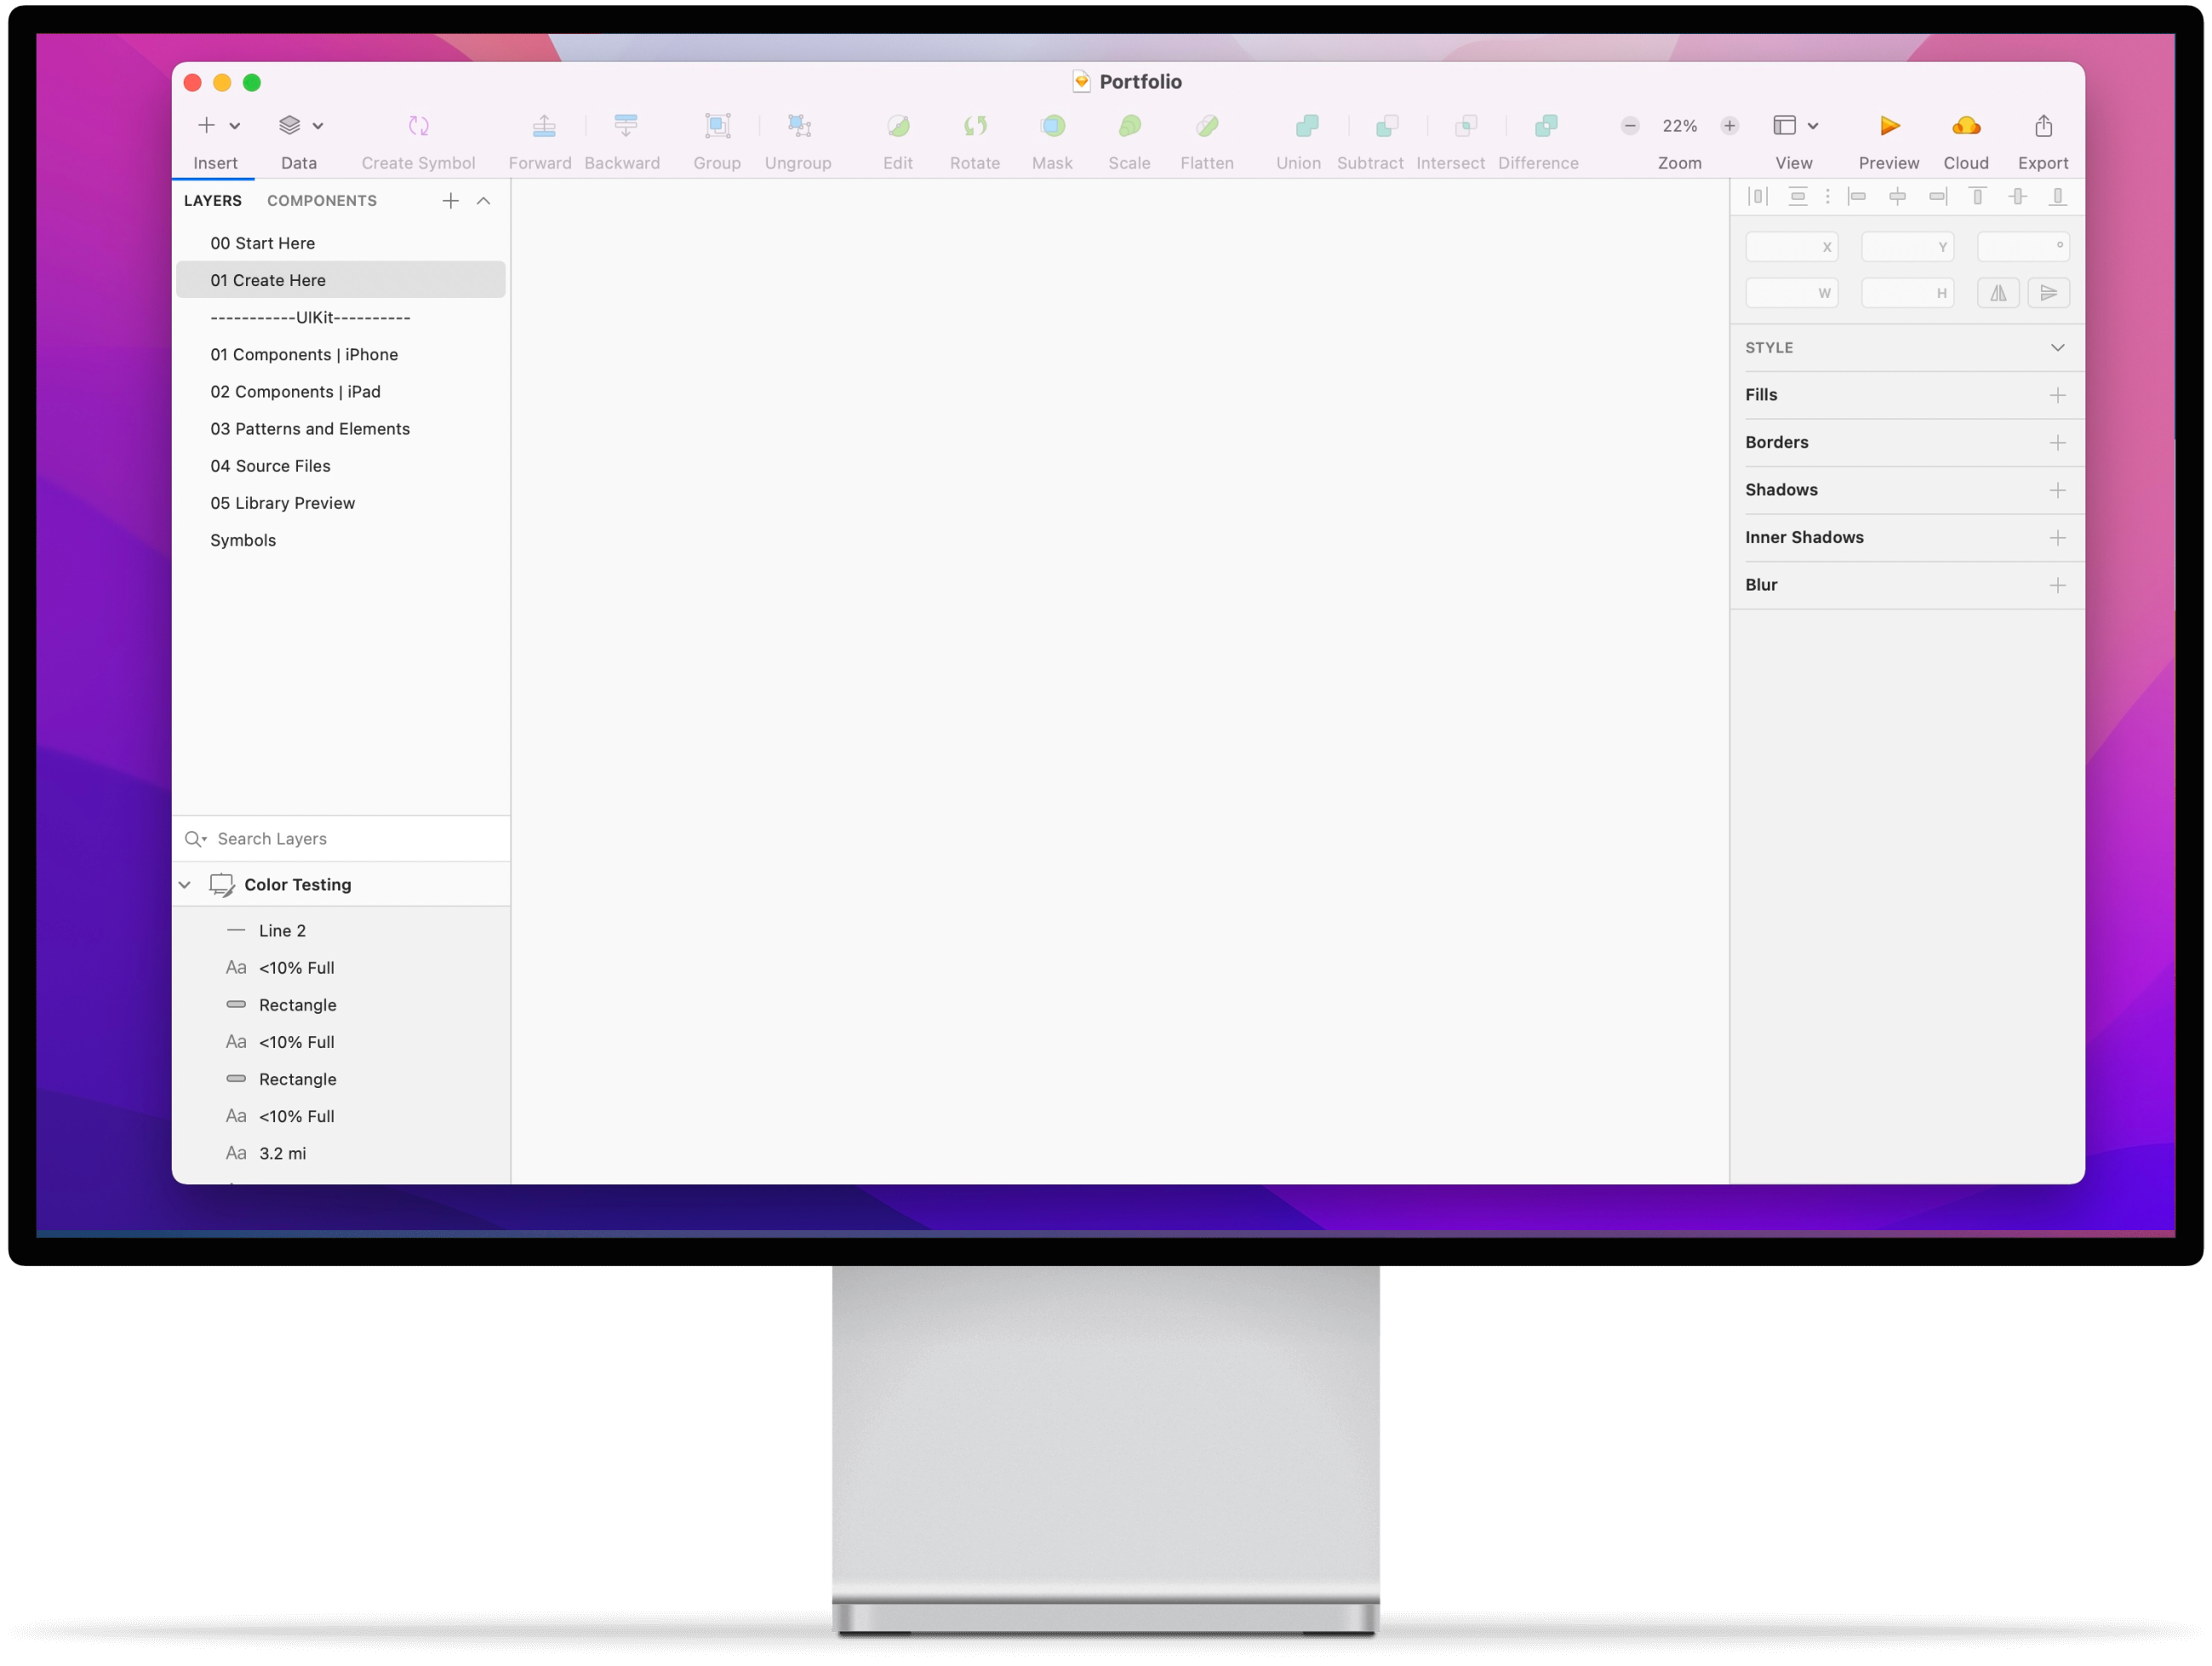Toggle flip vertical in inspector
This screenshot has height=1666, width=2212.
pyautogui.click(x=2048, y=293)
